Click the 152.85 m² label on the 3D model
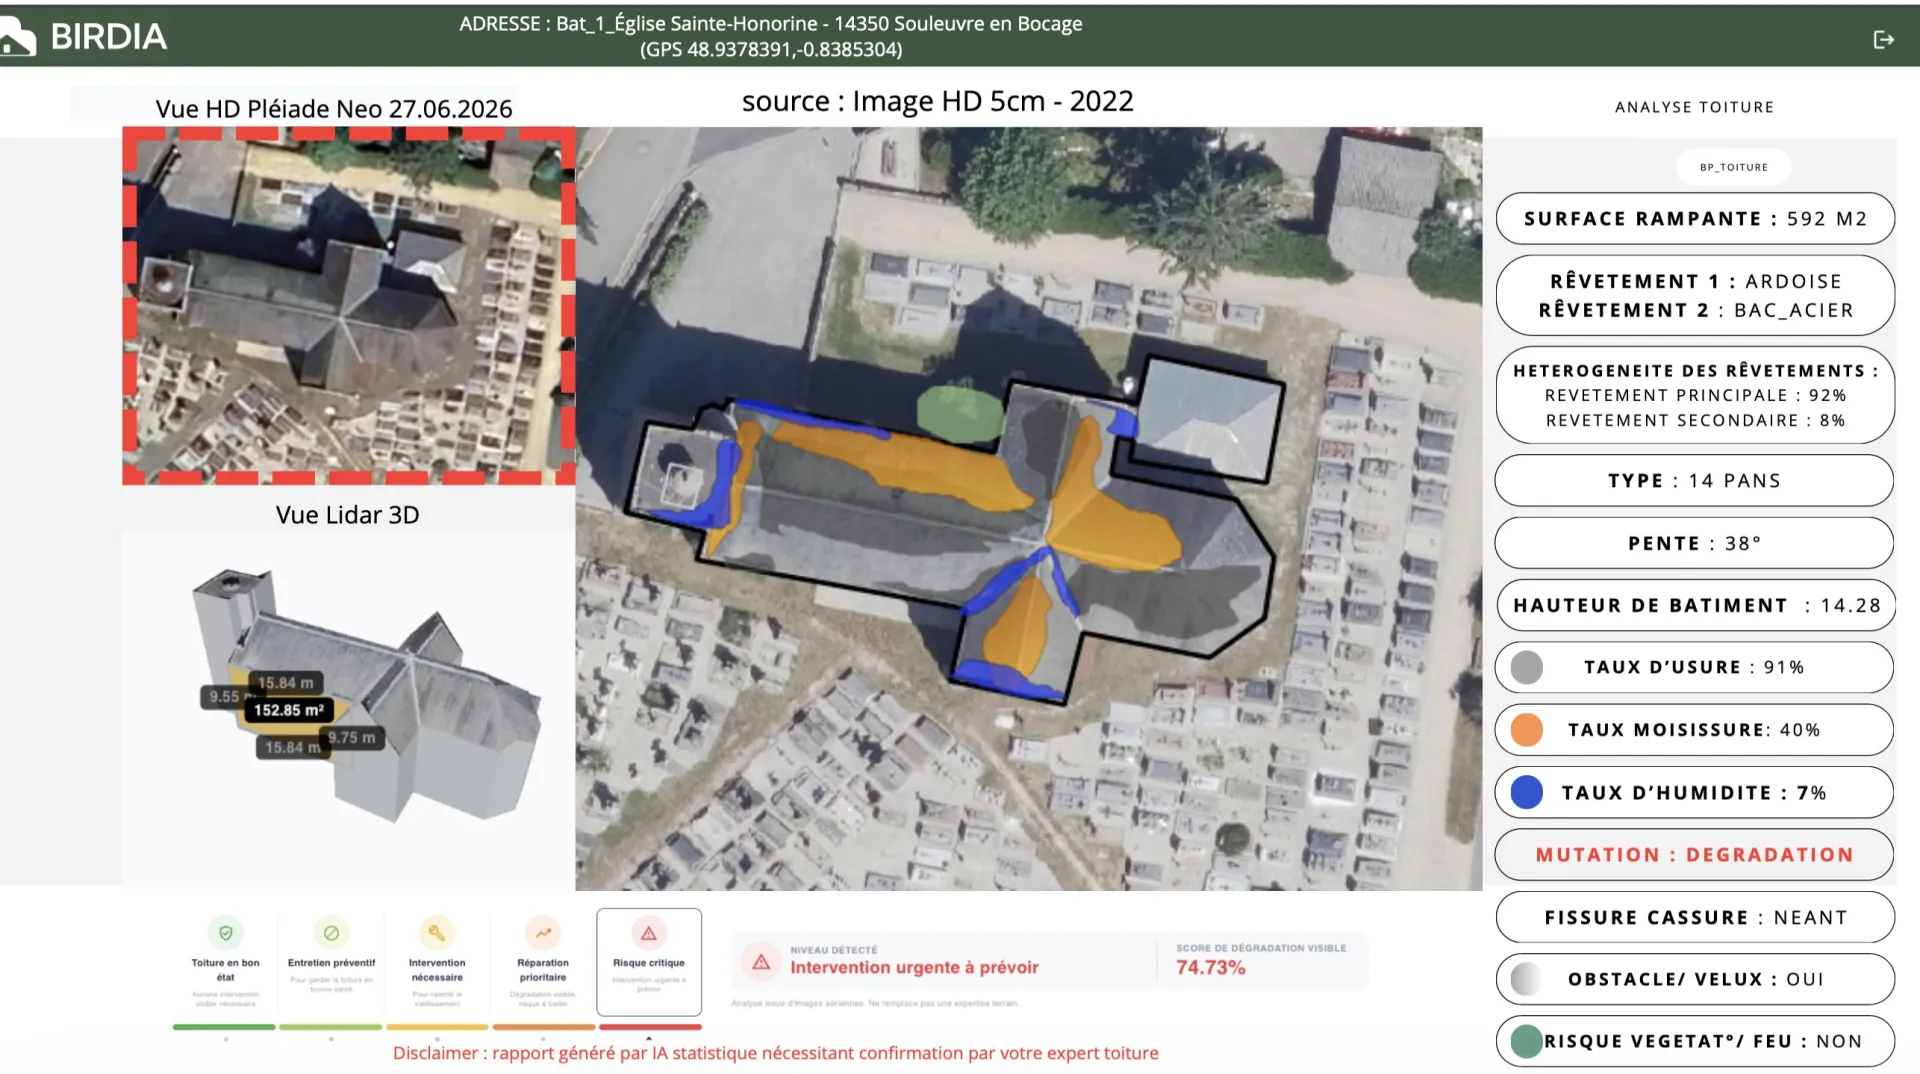Viewport: 1920px width, 1074px height. point(288,710)
